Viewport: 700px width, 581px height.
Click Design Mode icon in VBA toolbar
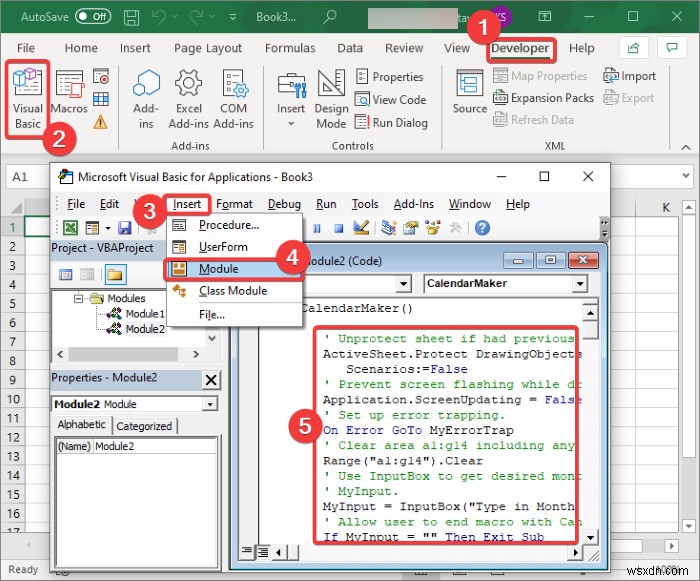point(361,228)
